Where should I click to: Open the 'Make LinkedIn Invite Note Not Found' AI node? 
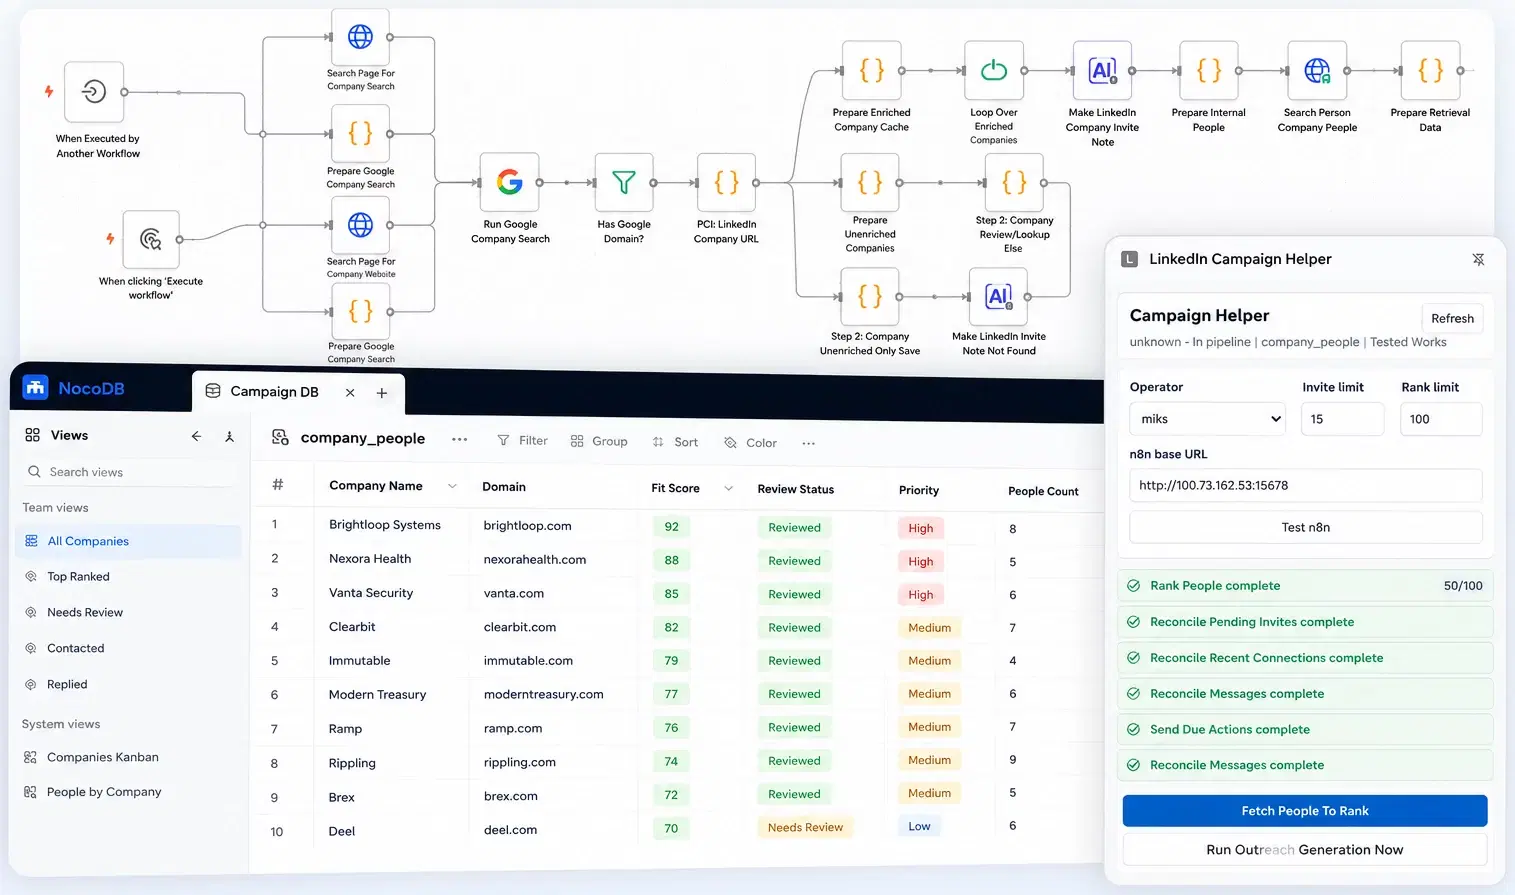pos(999,296)
